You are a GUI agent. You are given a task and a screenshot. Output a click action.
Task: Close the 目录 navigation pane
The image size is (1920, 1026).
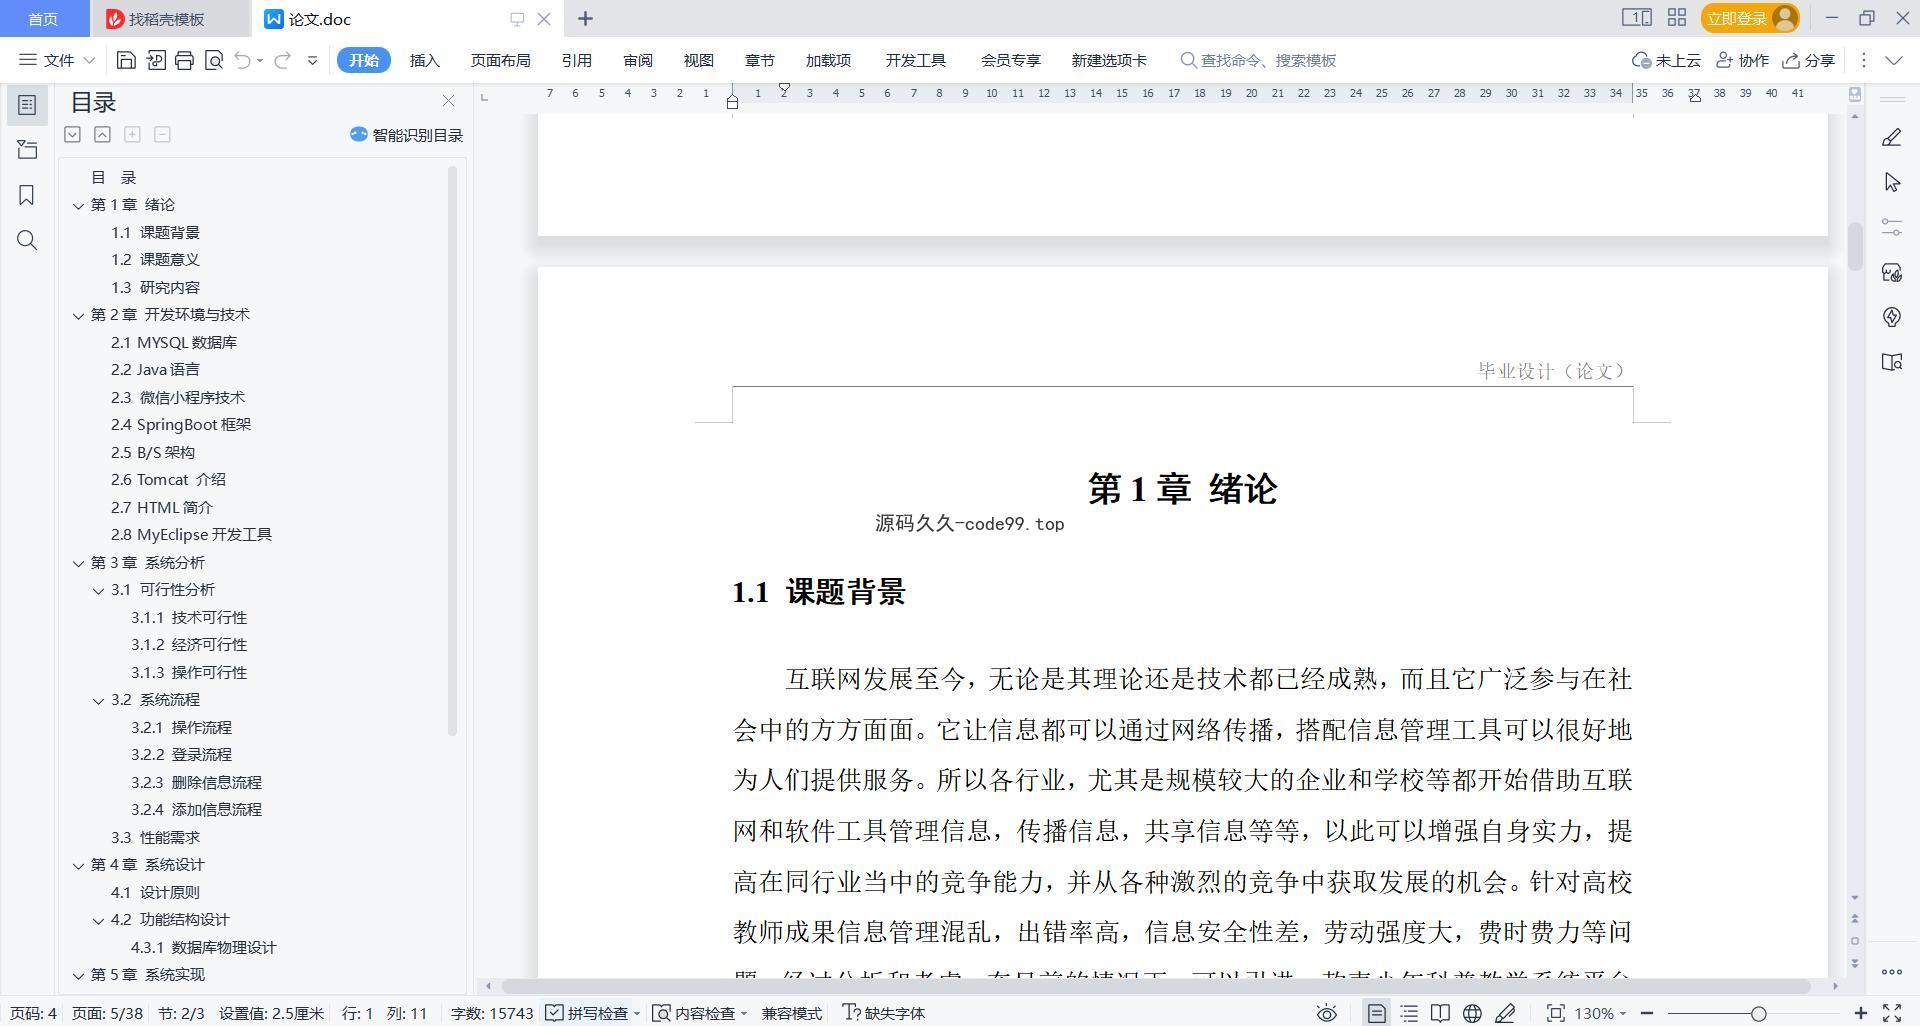tap(448, 101)
